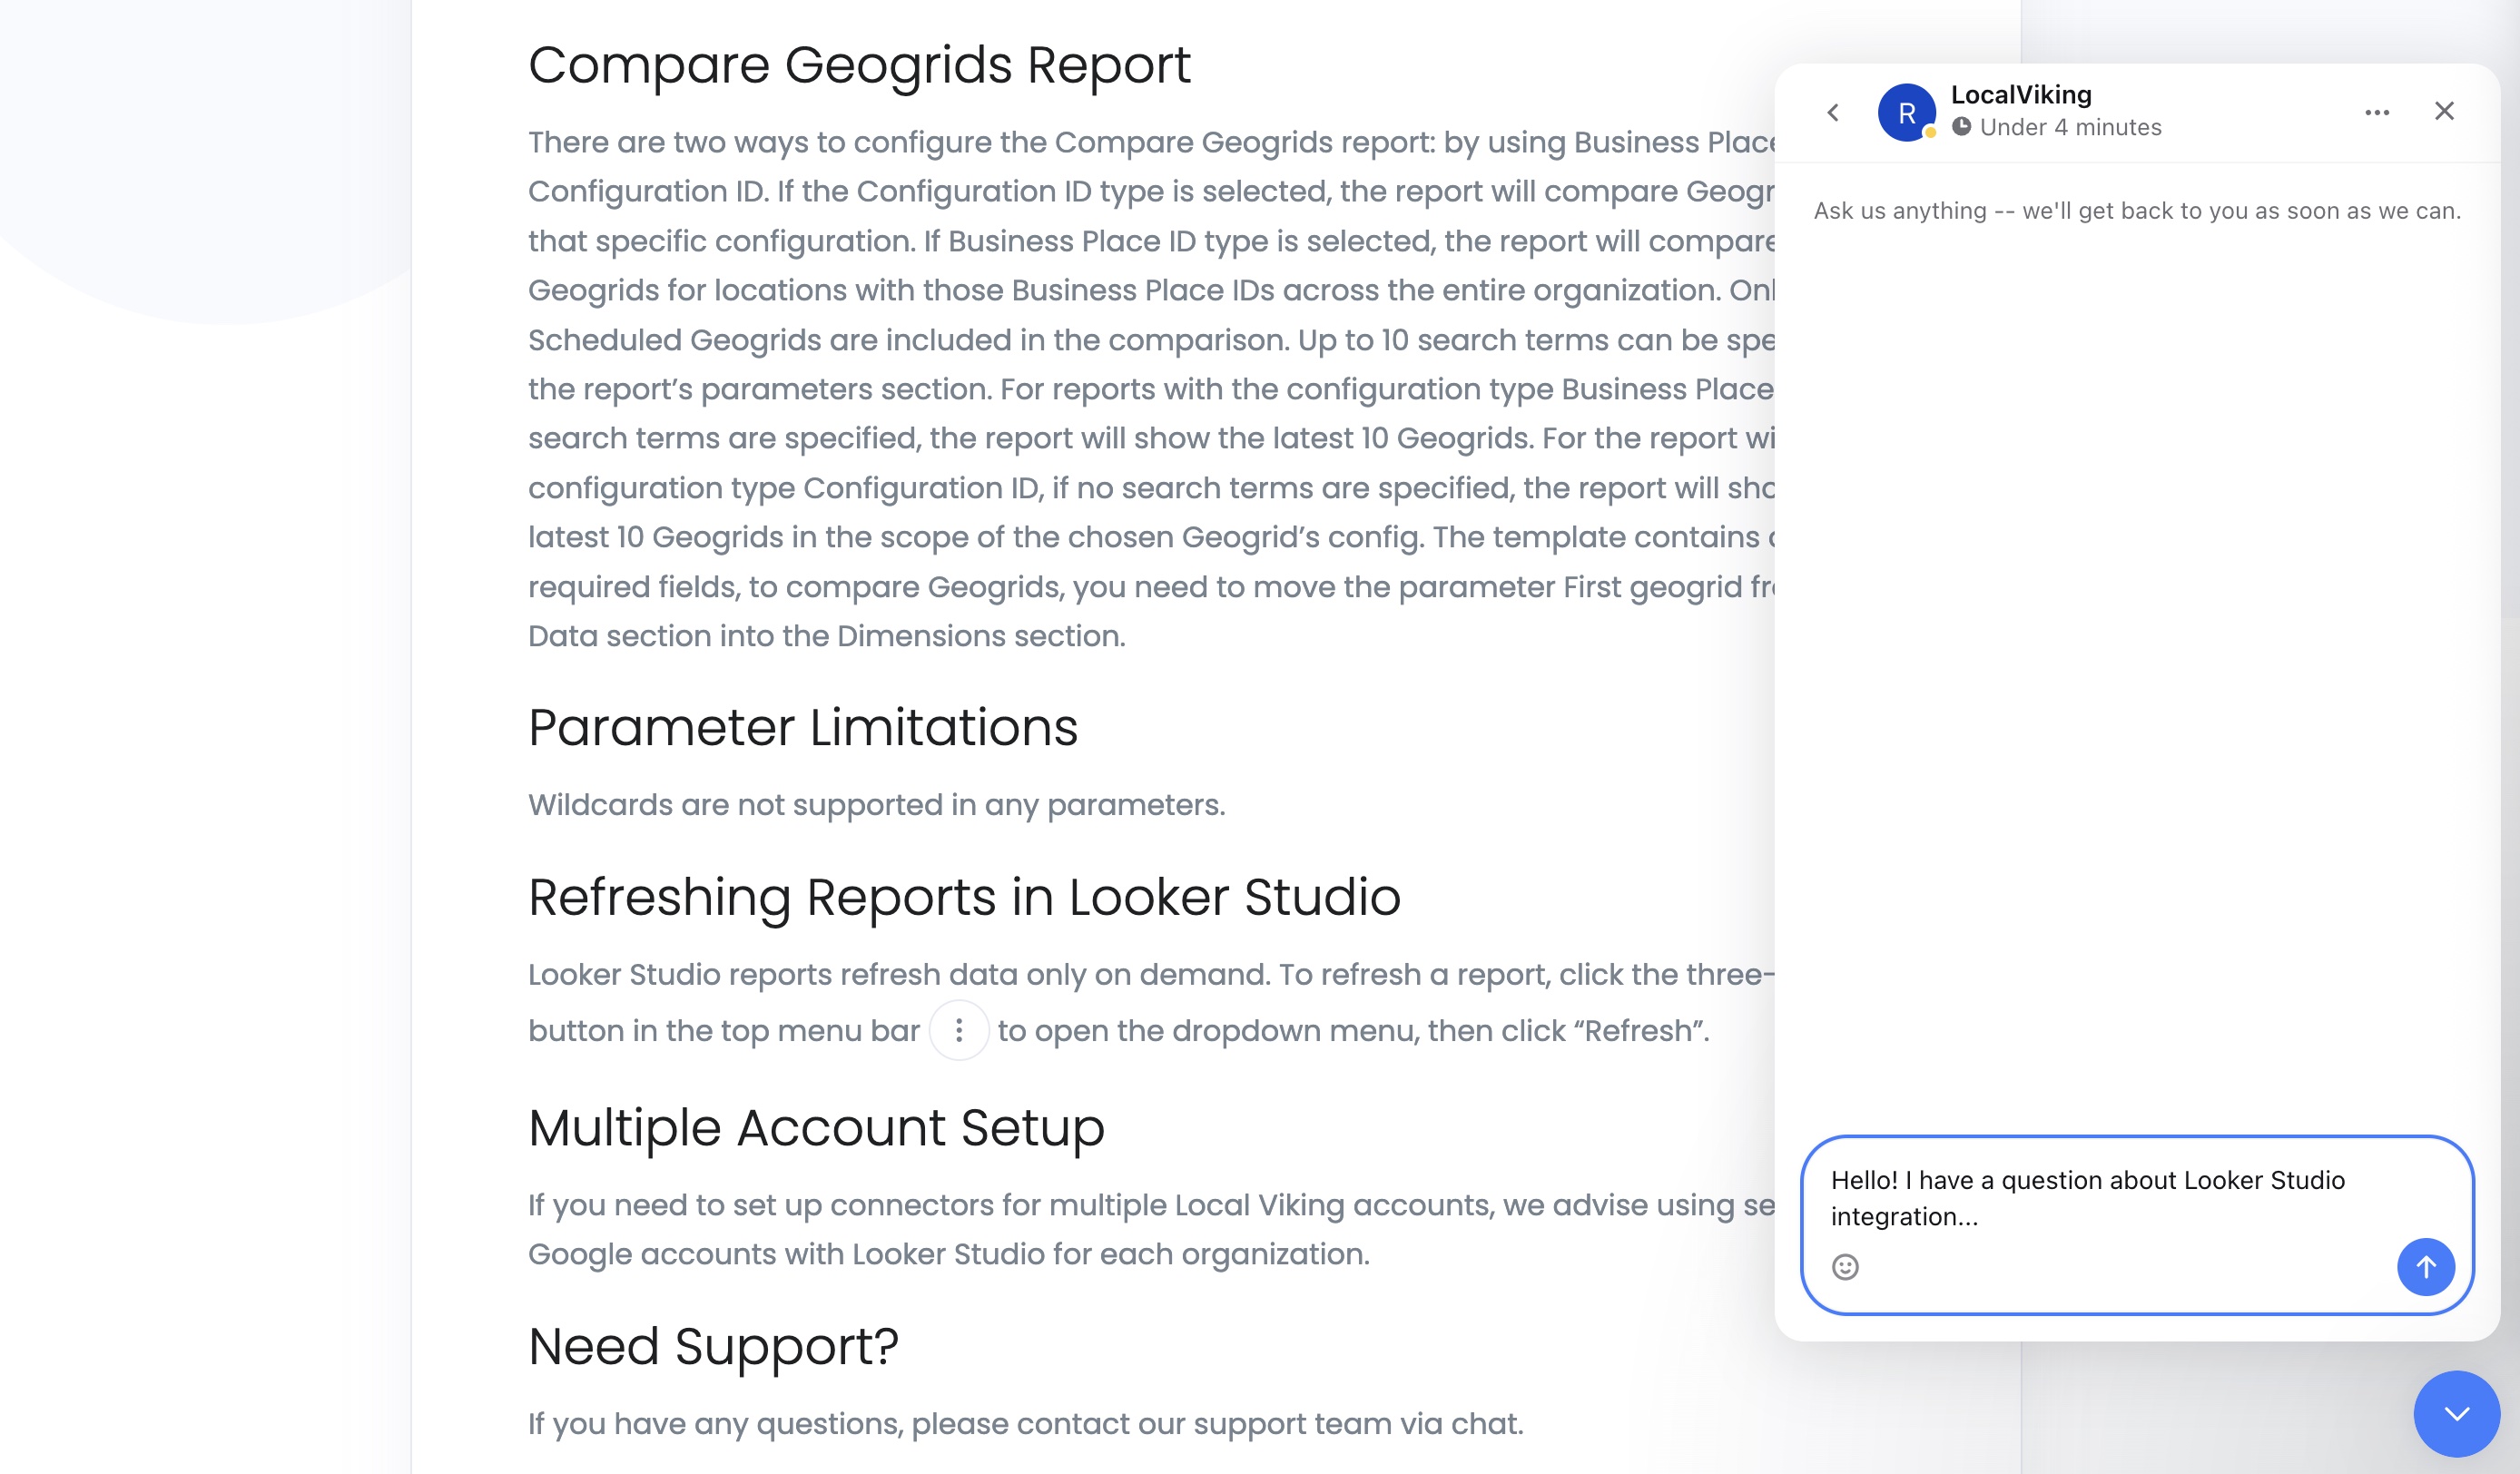2520x1474 pixels.
Task: Click the "Under 4 minutes" reply time text
Action: point(2070,127)
